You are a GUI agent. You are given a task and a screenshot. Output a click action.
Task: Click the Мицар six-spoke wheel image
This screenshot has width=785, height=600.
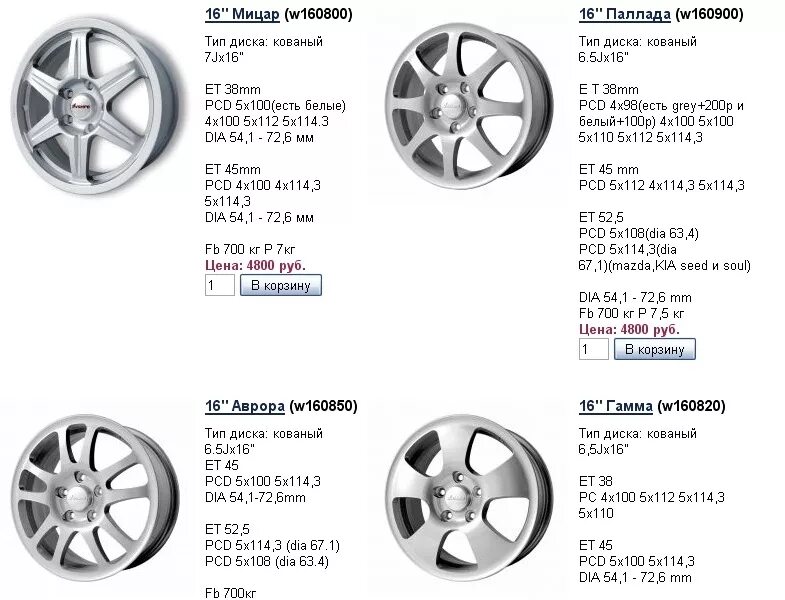pyautogui.click(x=95, y=106)
